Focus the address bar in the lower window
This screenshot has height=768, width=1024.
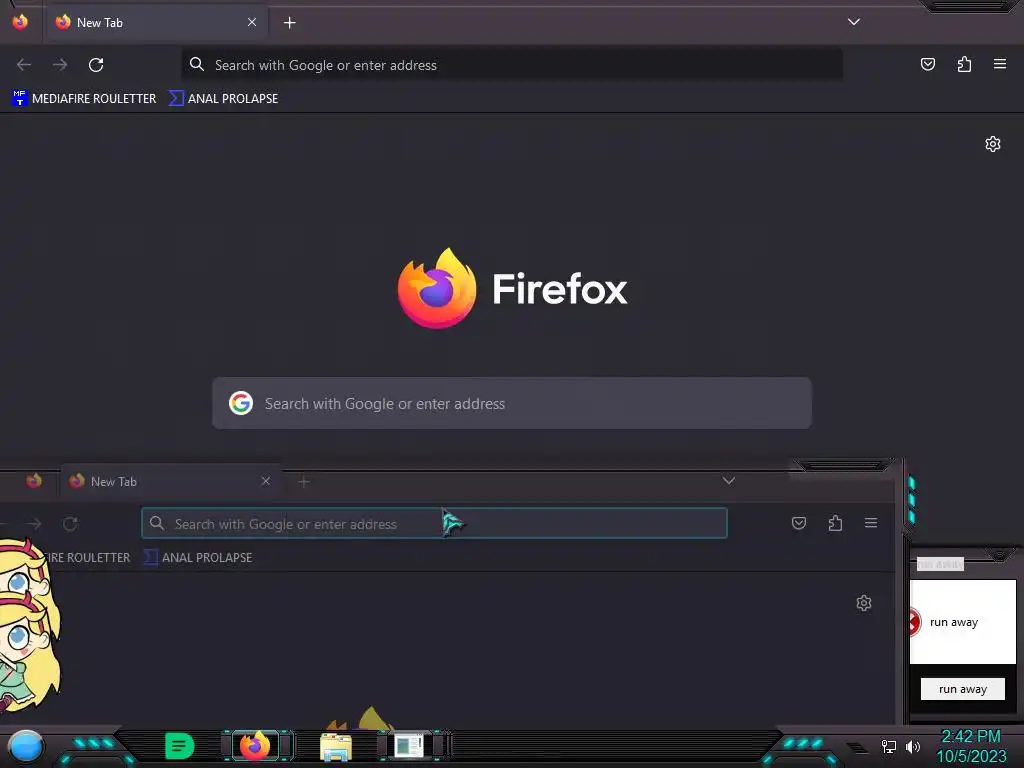(x=434, y=523)
